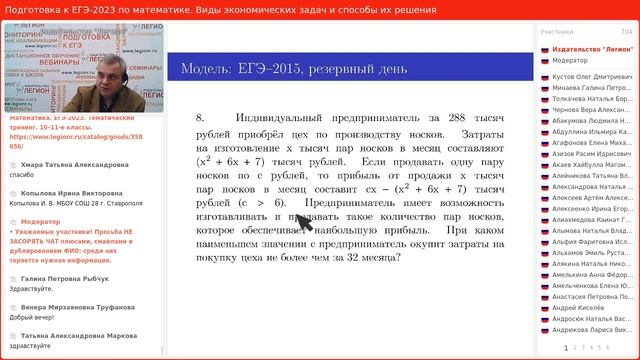Select participant Минаева Галина Петро…
The width and height of the screenshot is (640, 360).
click(x=591, y=88)
